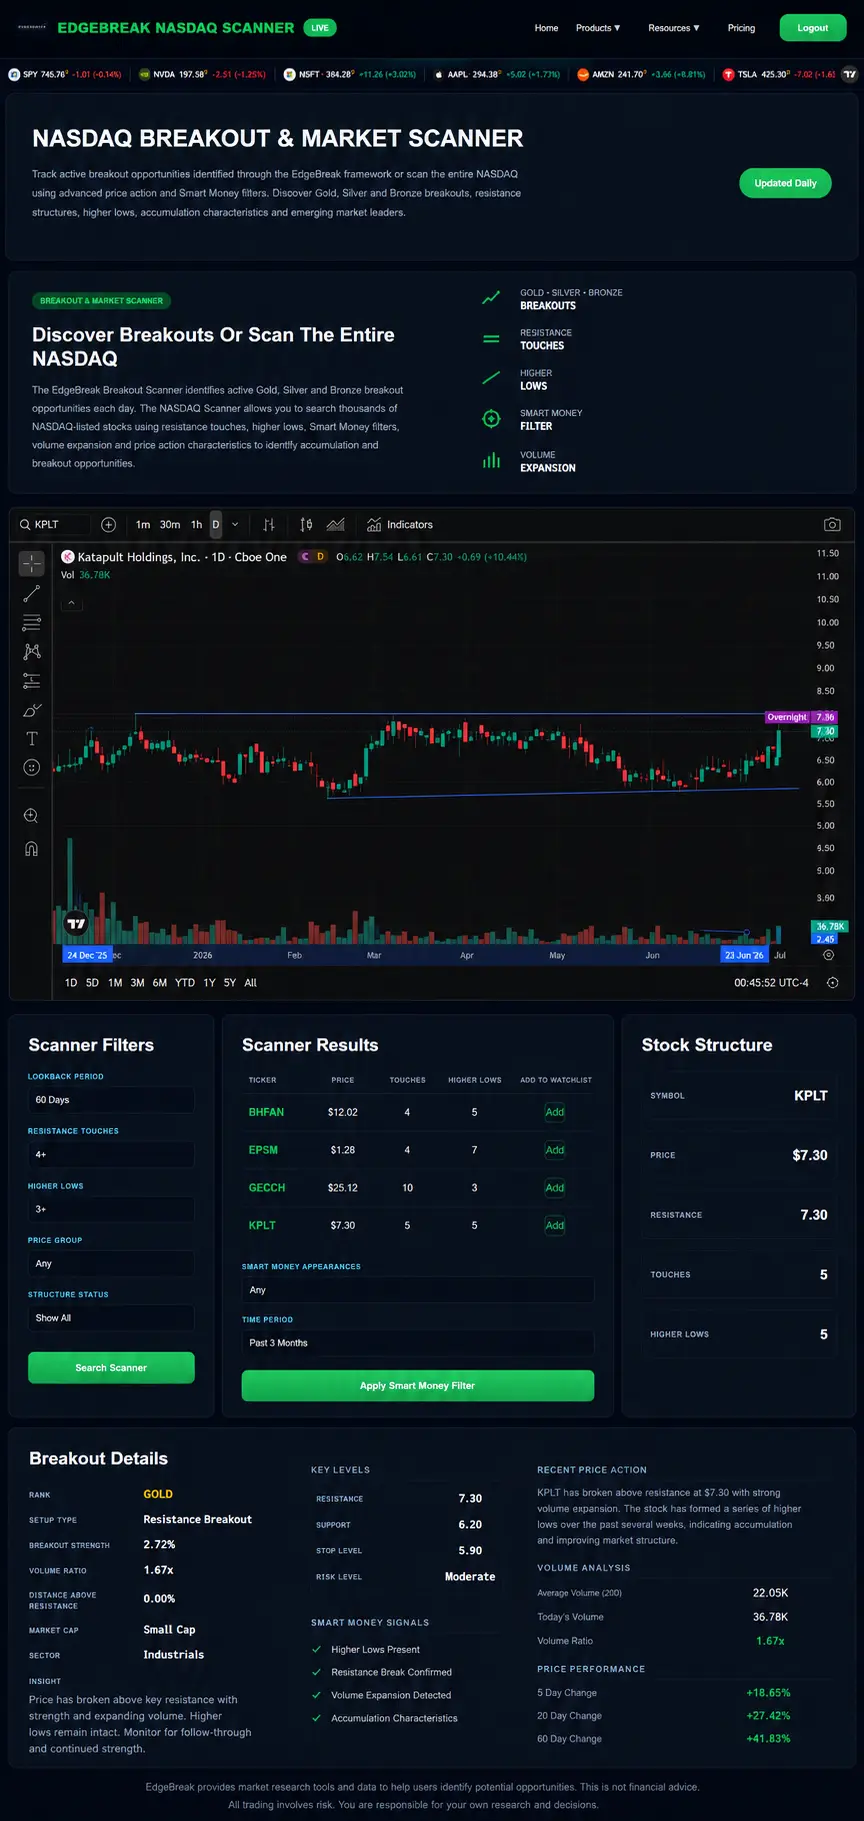Image resolution: width=864 pixels, height=1821 pixels.
Task: Select the D daily interval
Action: (x=216, y=525)
